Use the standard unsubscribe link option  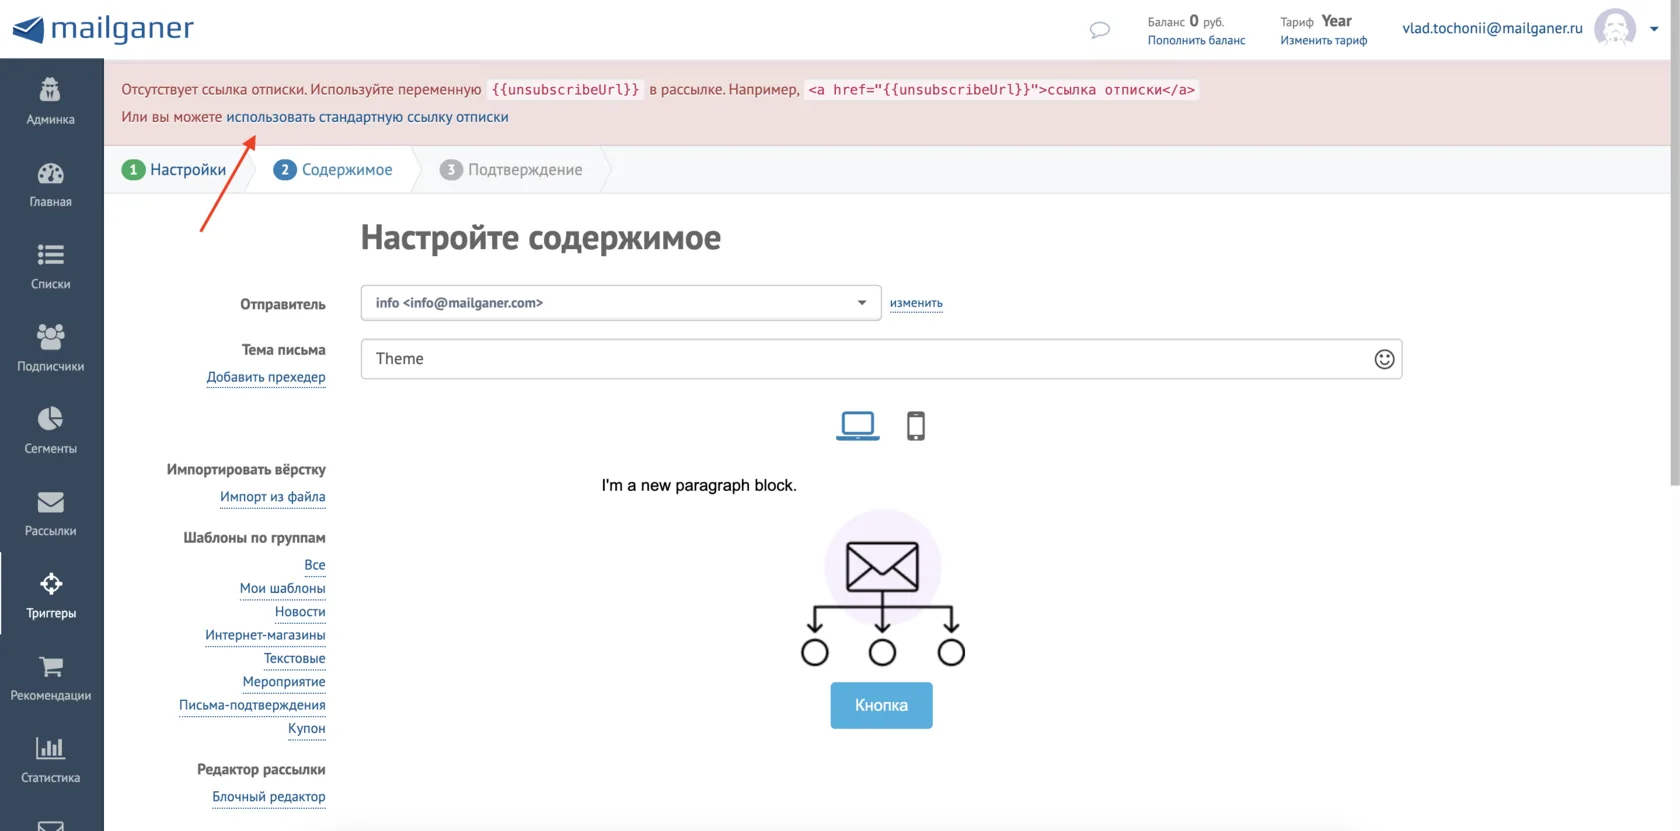point(367,117)
